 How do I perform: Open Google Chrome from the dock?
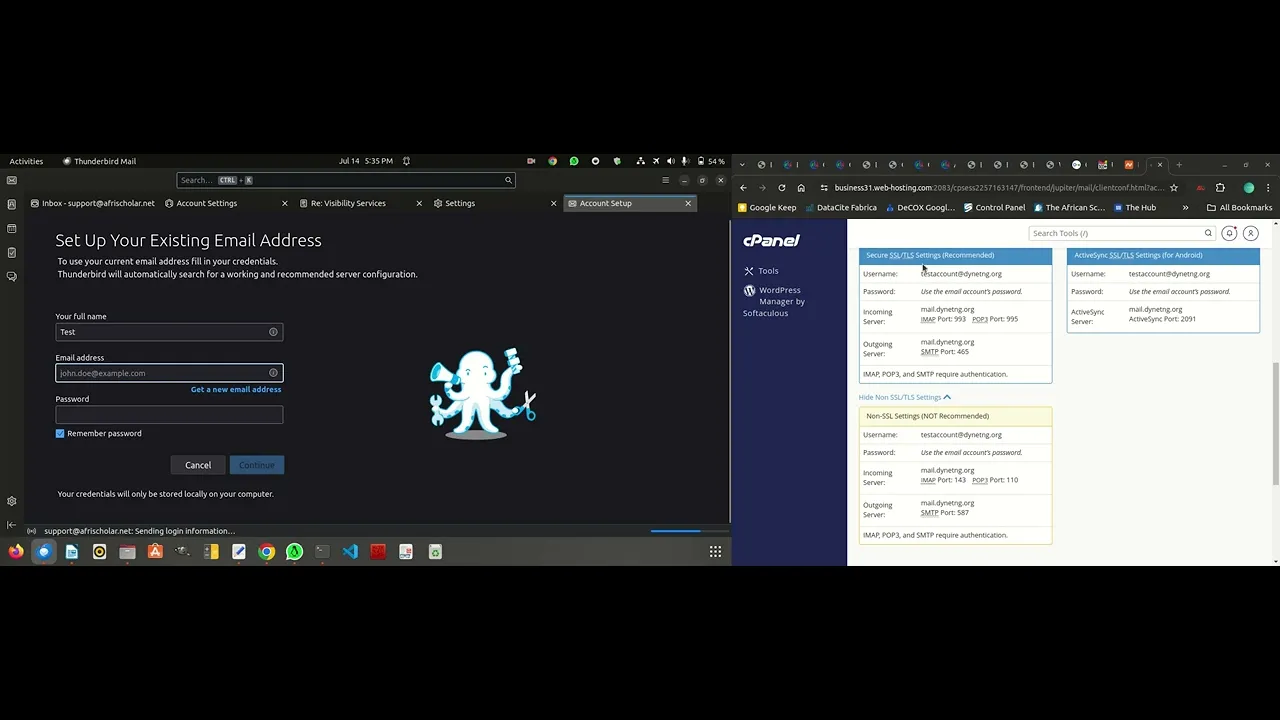tap(266, 551)
